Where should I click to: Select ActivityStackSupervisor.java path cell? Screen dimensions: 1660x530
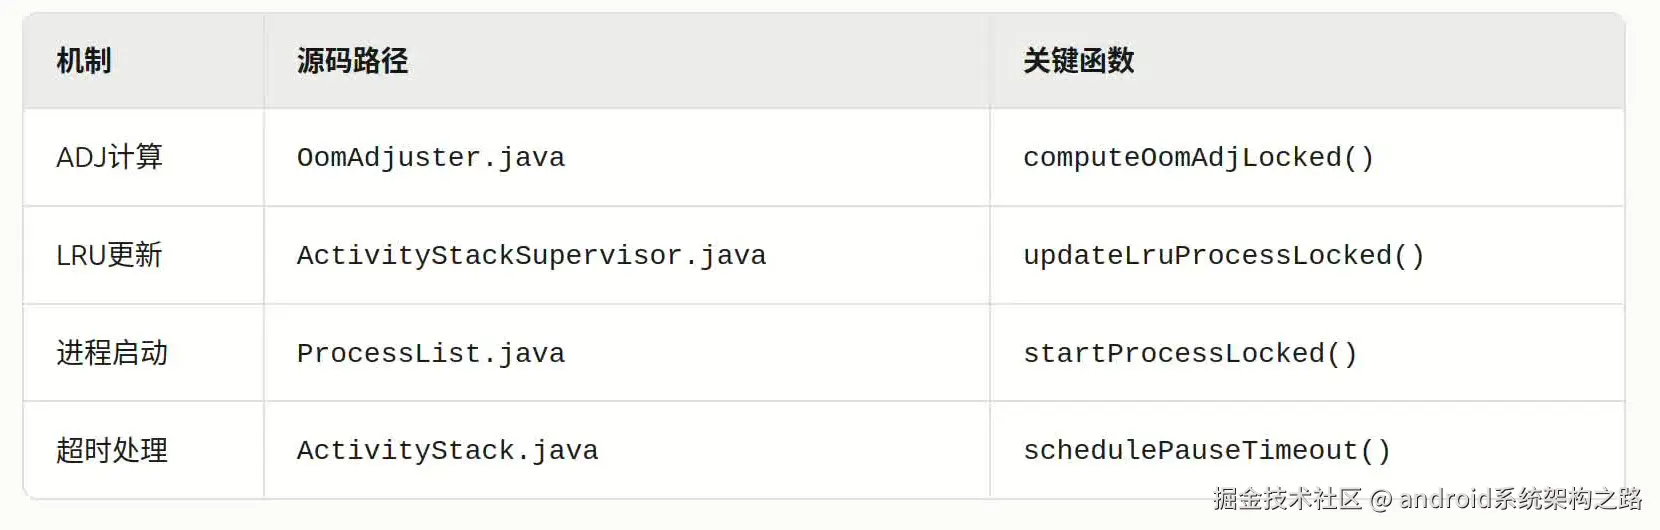pyautogui.click(x=531, y=256)
